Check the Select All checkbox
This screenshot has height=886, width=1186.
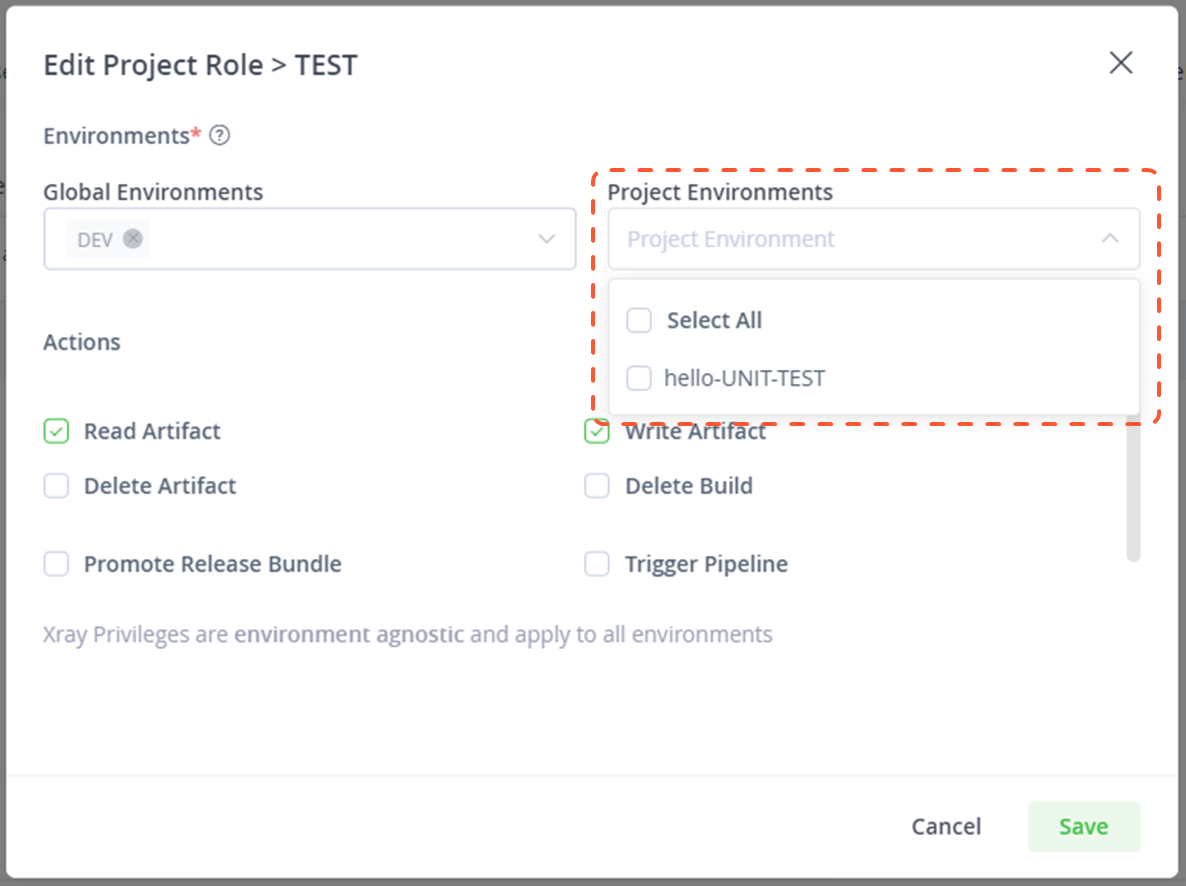point(639,320)
